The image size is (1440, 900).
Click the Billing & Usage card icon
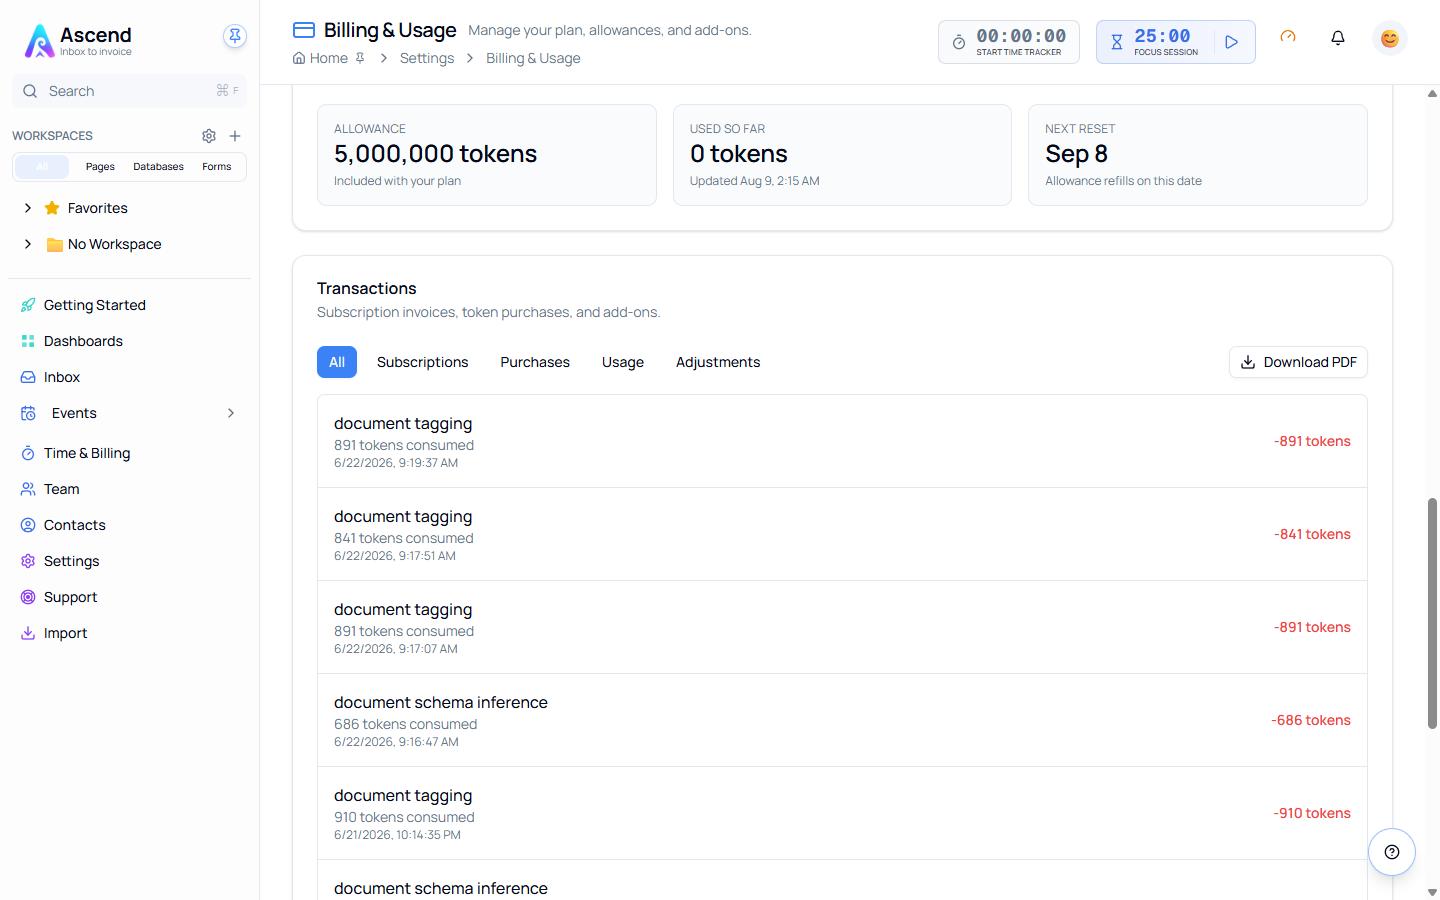pos(304,30)
